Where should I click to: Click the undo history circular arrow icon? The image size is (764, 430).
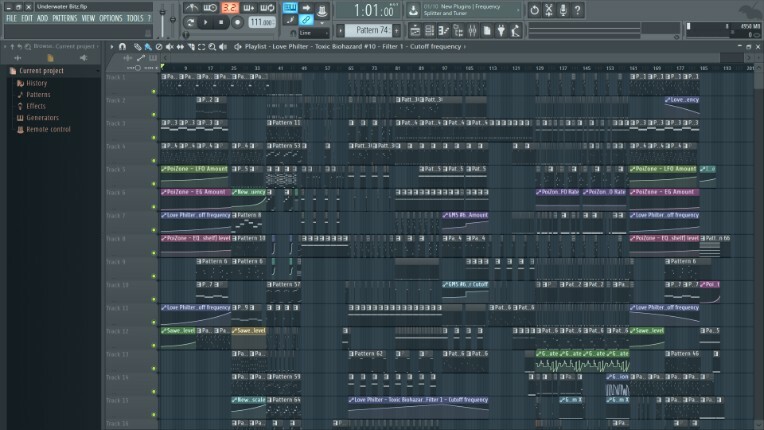[535, 10]
